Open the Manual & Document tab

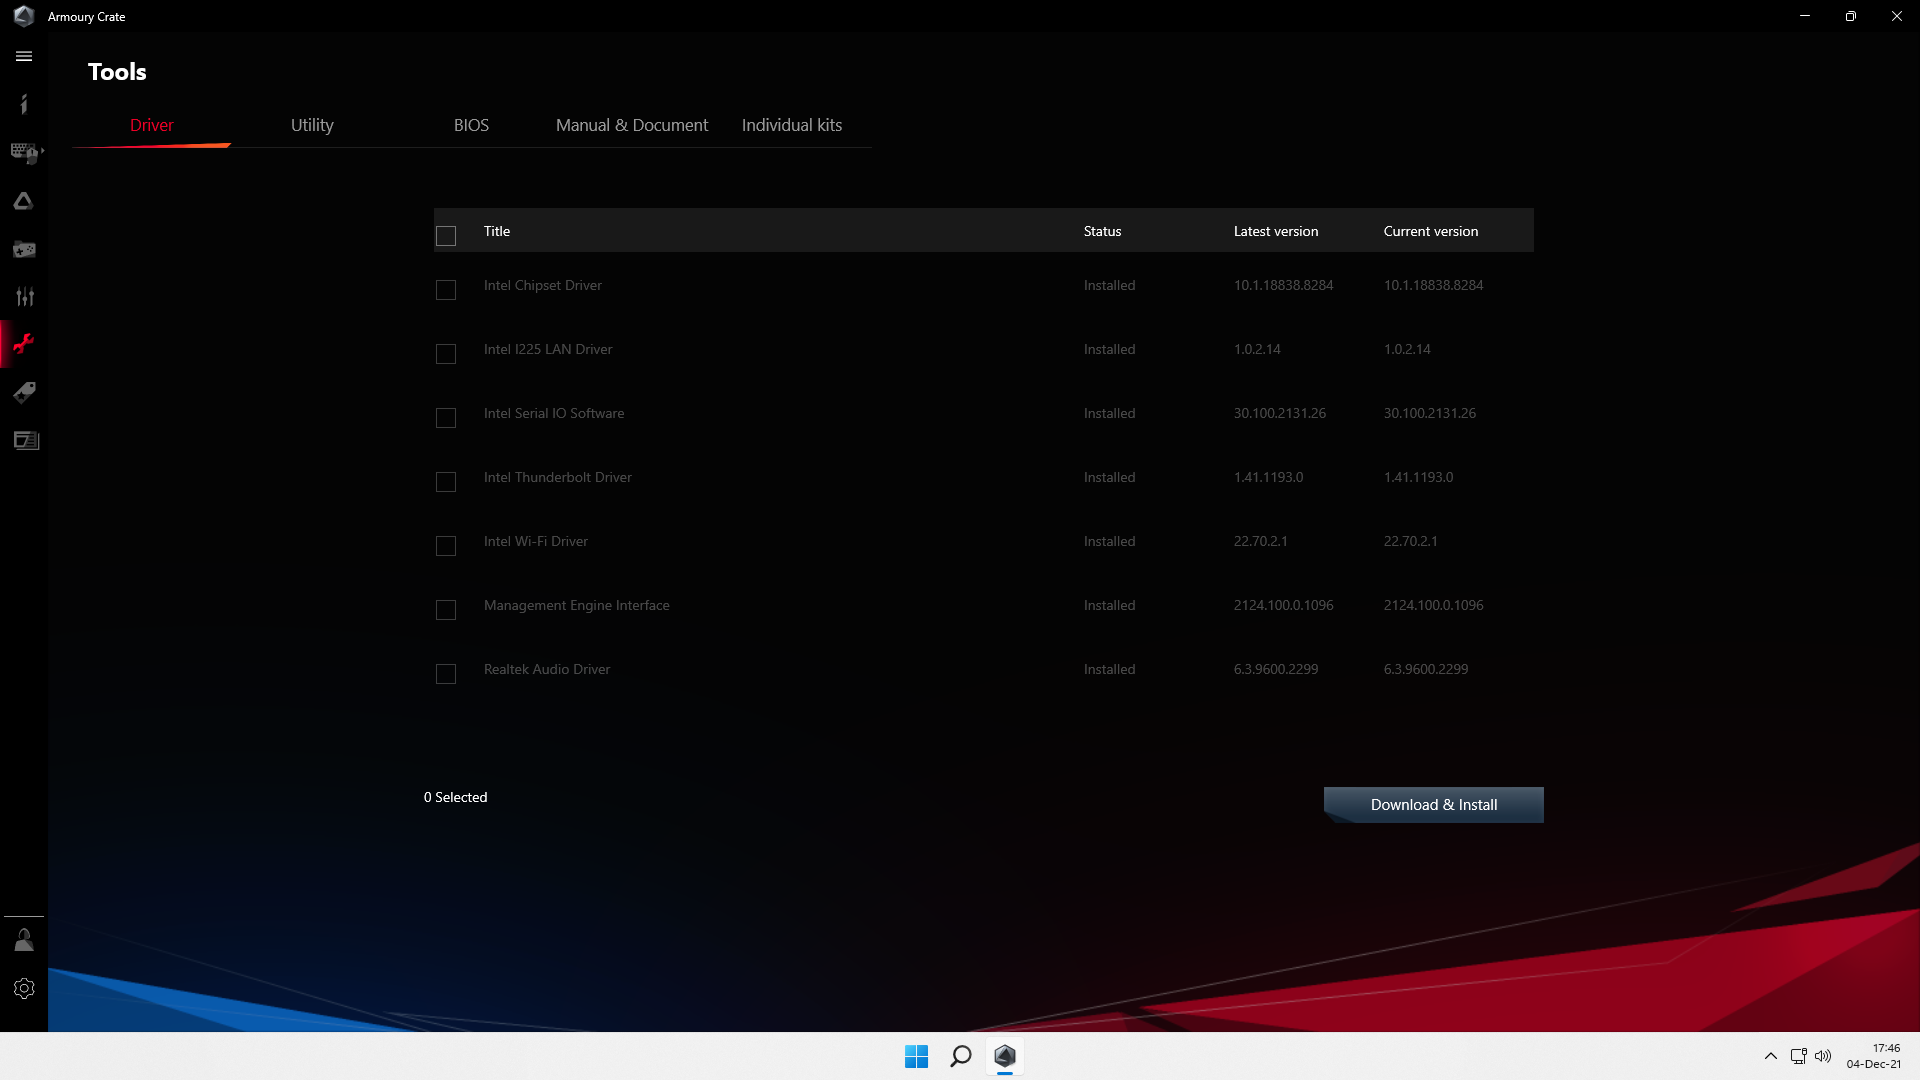tap(631, 125)
